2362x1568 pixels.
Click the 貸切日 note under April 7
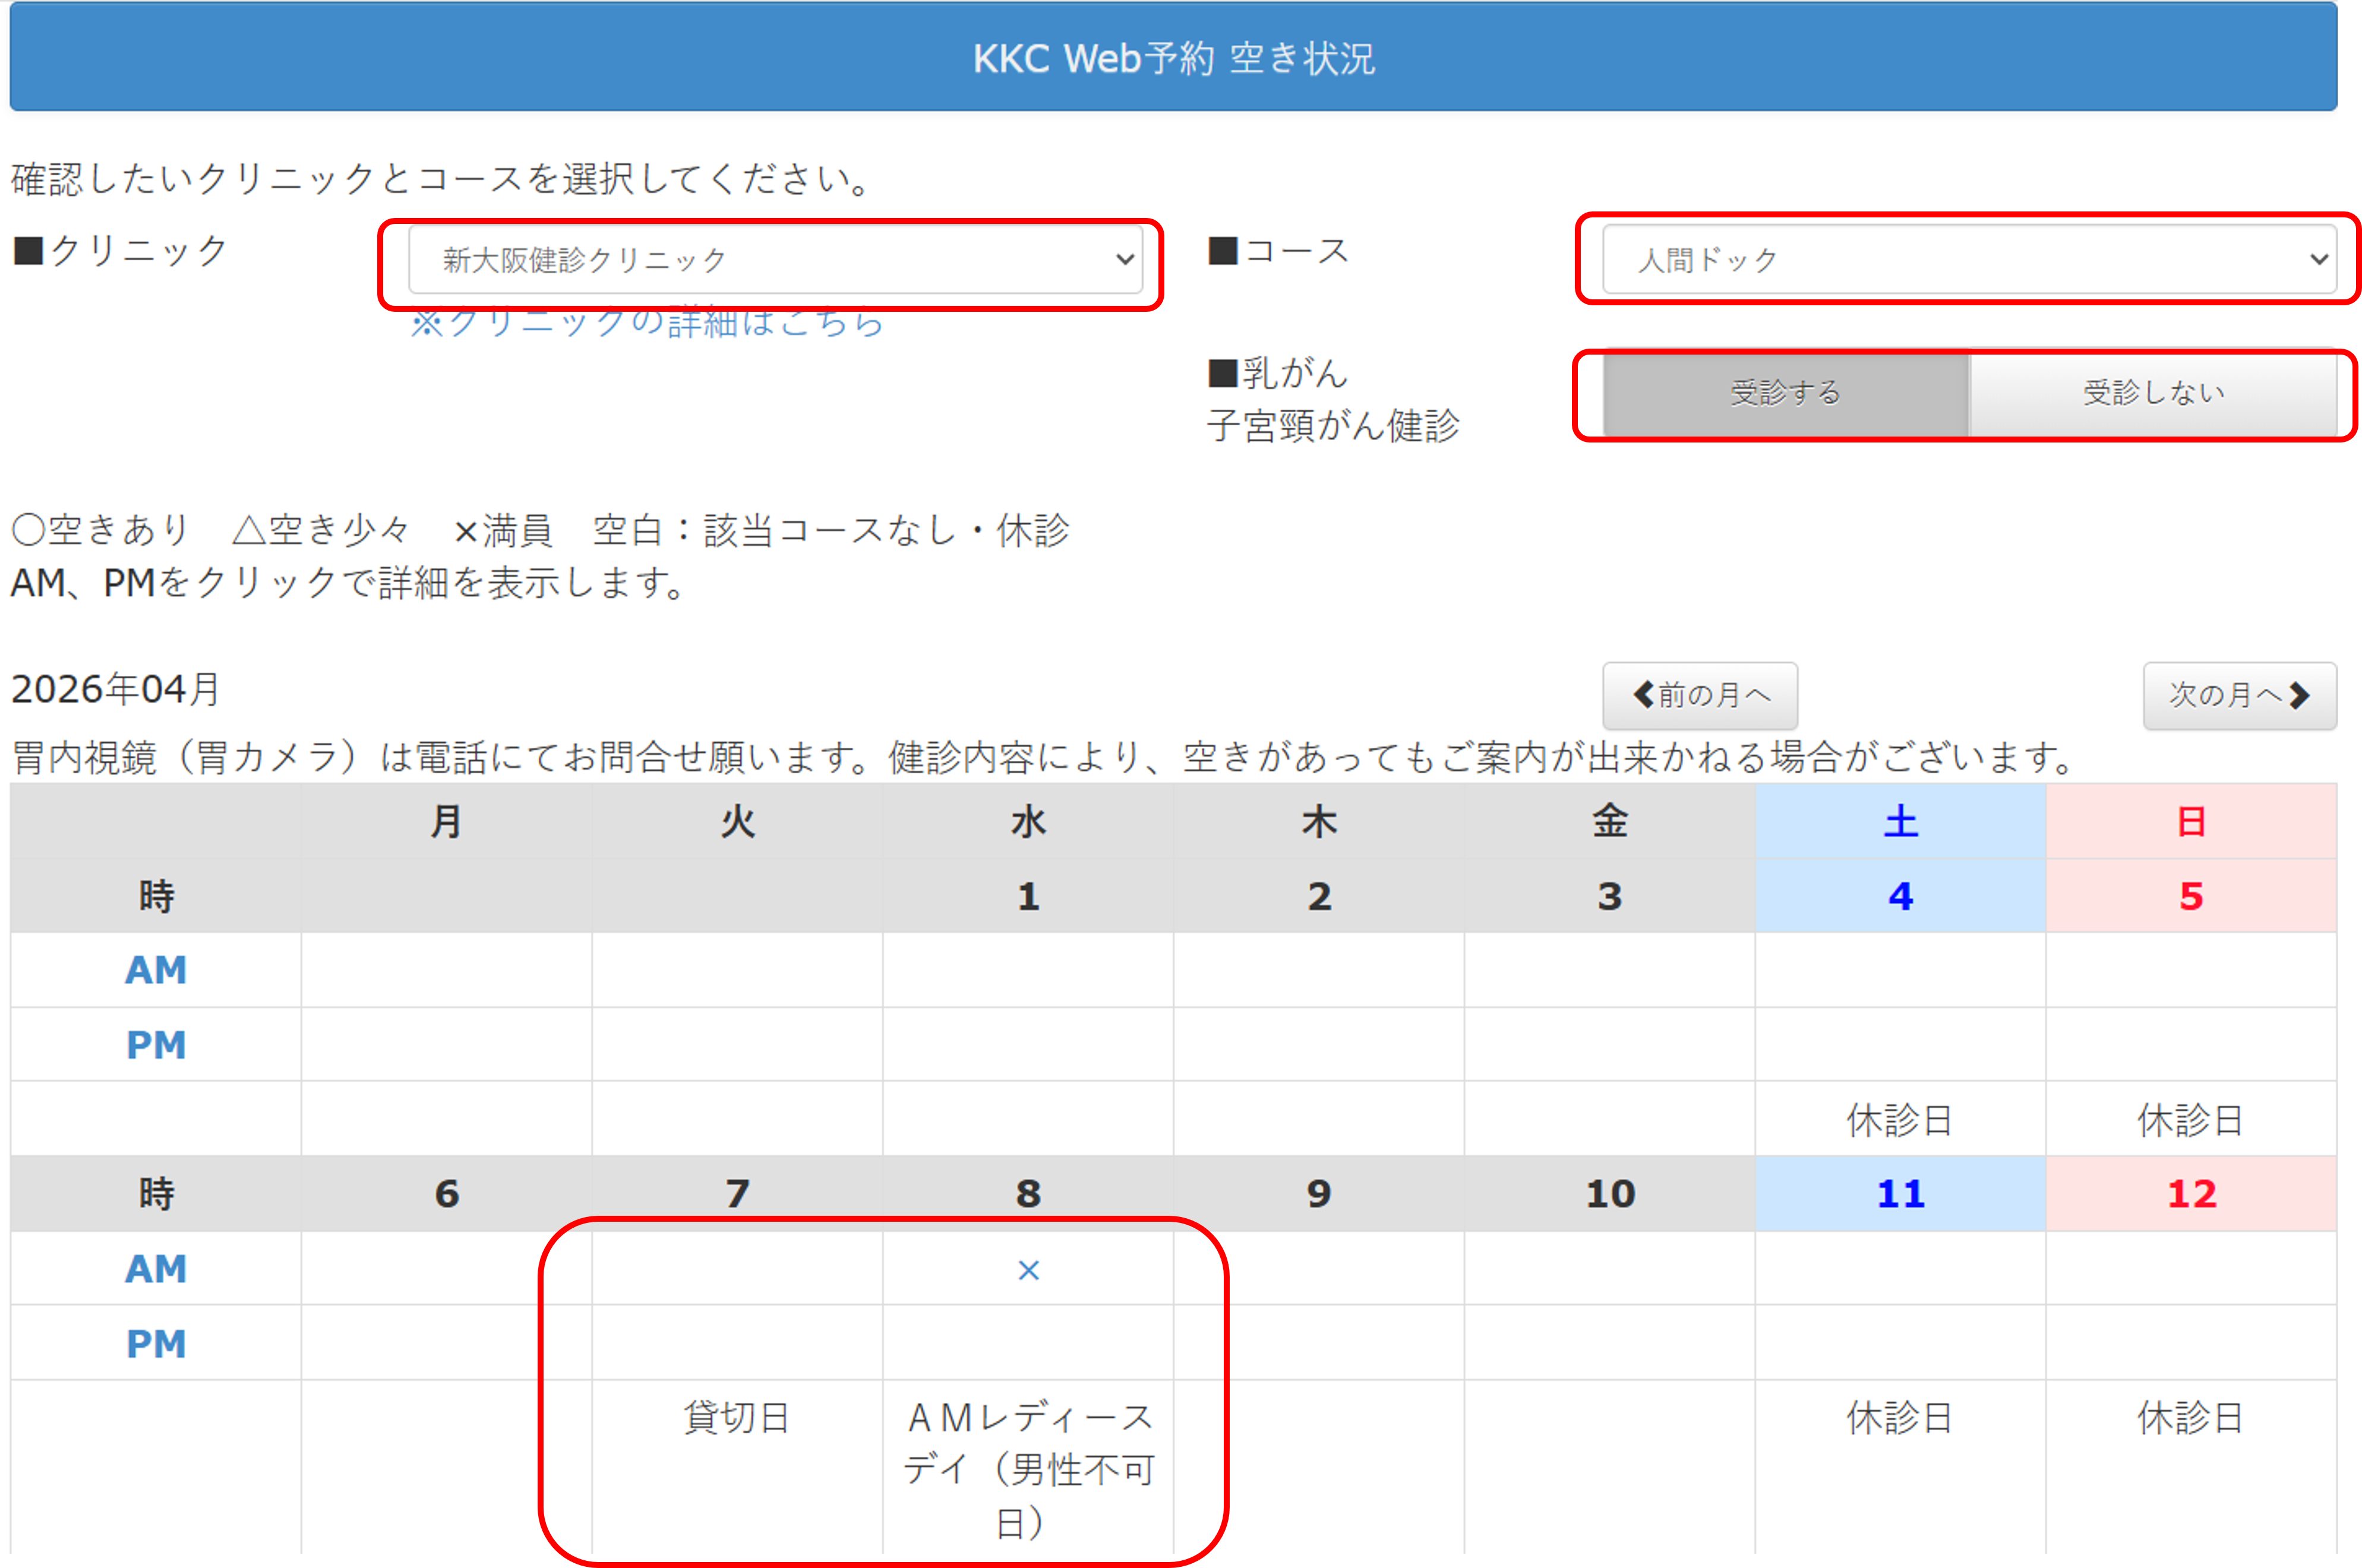pyautogui.click(x=737, y=1418)
